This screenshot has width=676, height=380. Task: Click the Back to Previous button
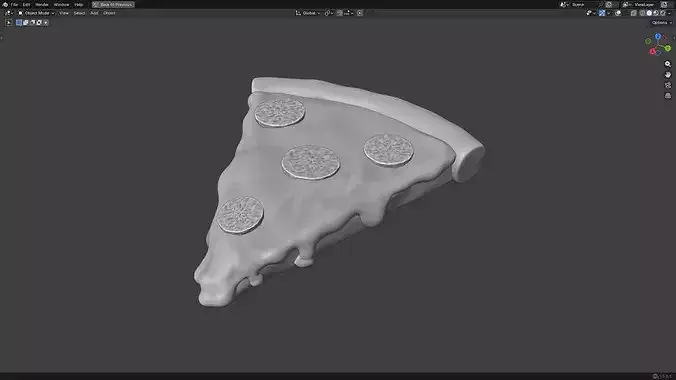(113, 4)
